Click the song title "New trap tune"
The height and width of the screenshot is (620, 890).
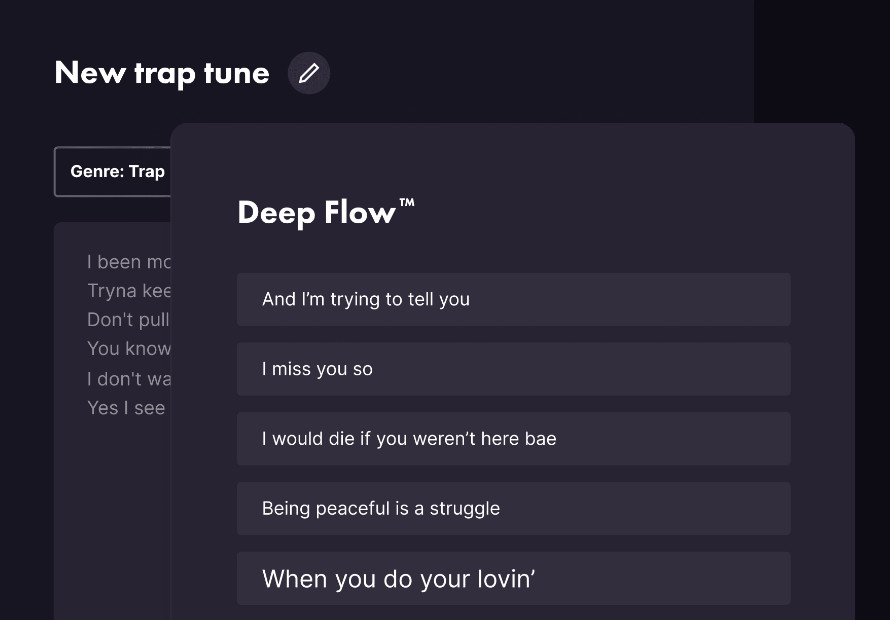pos(161,72)
